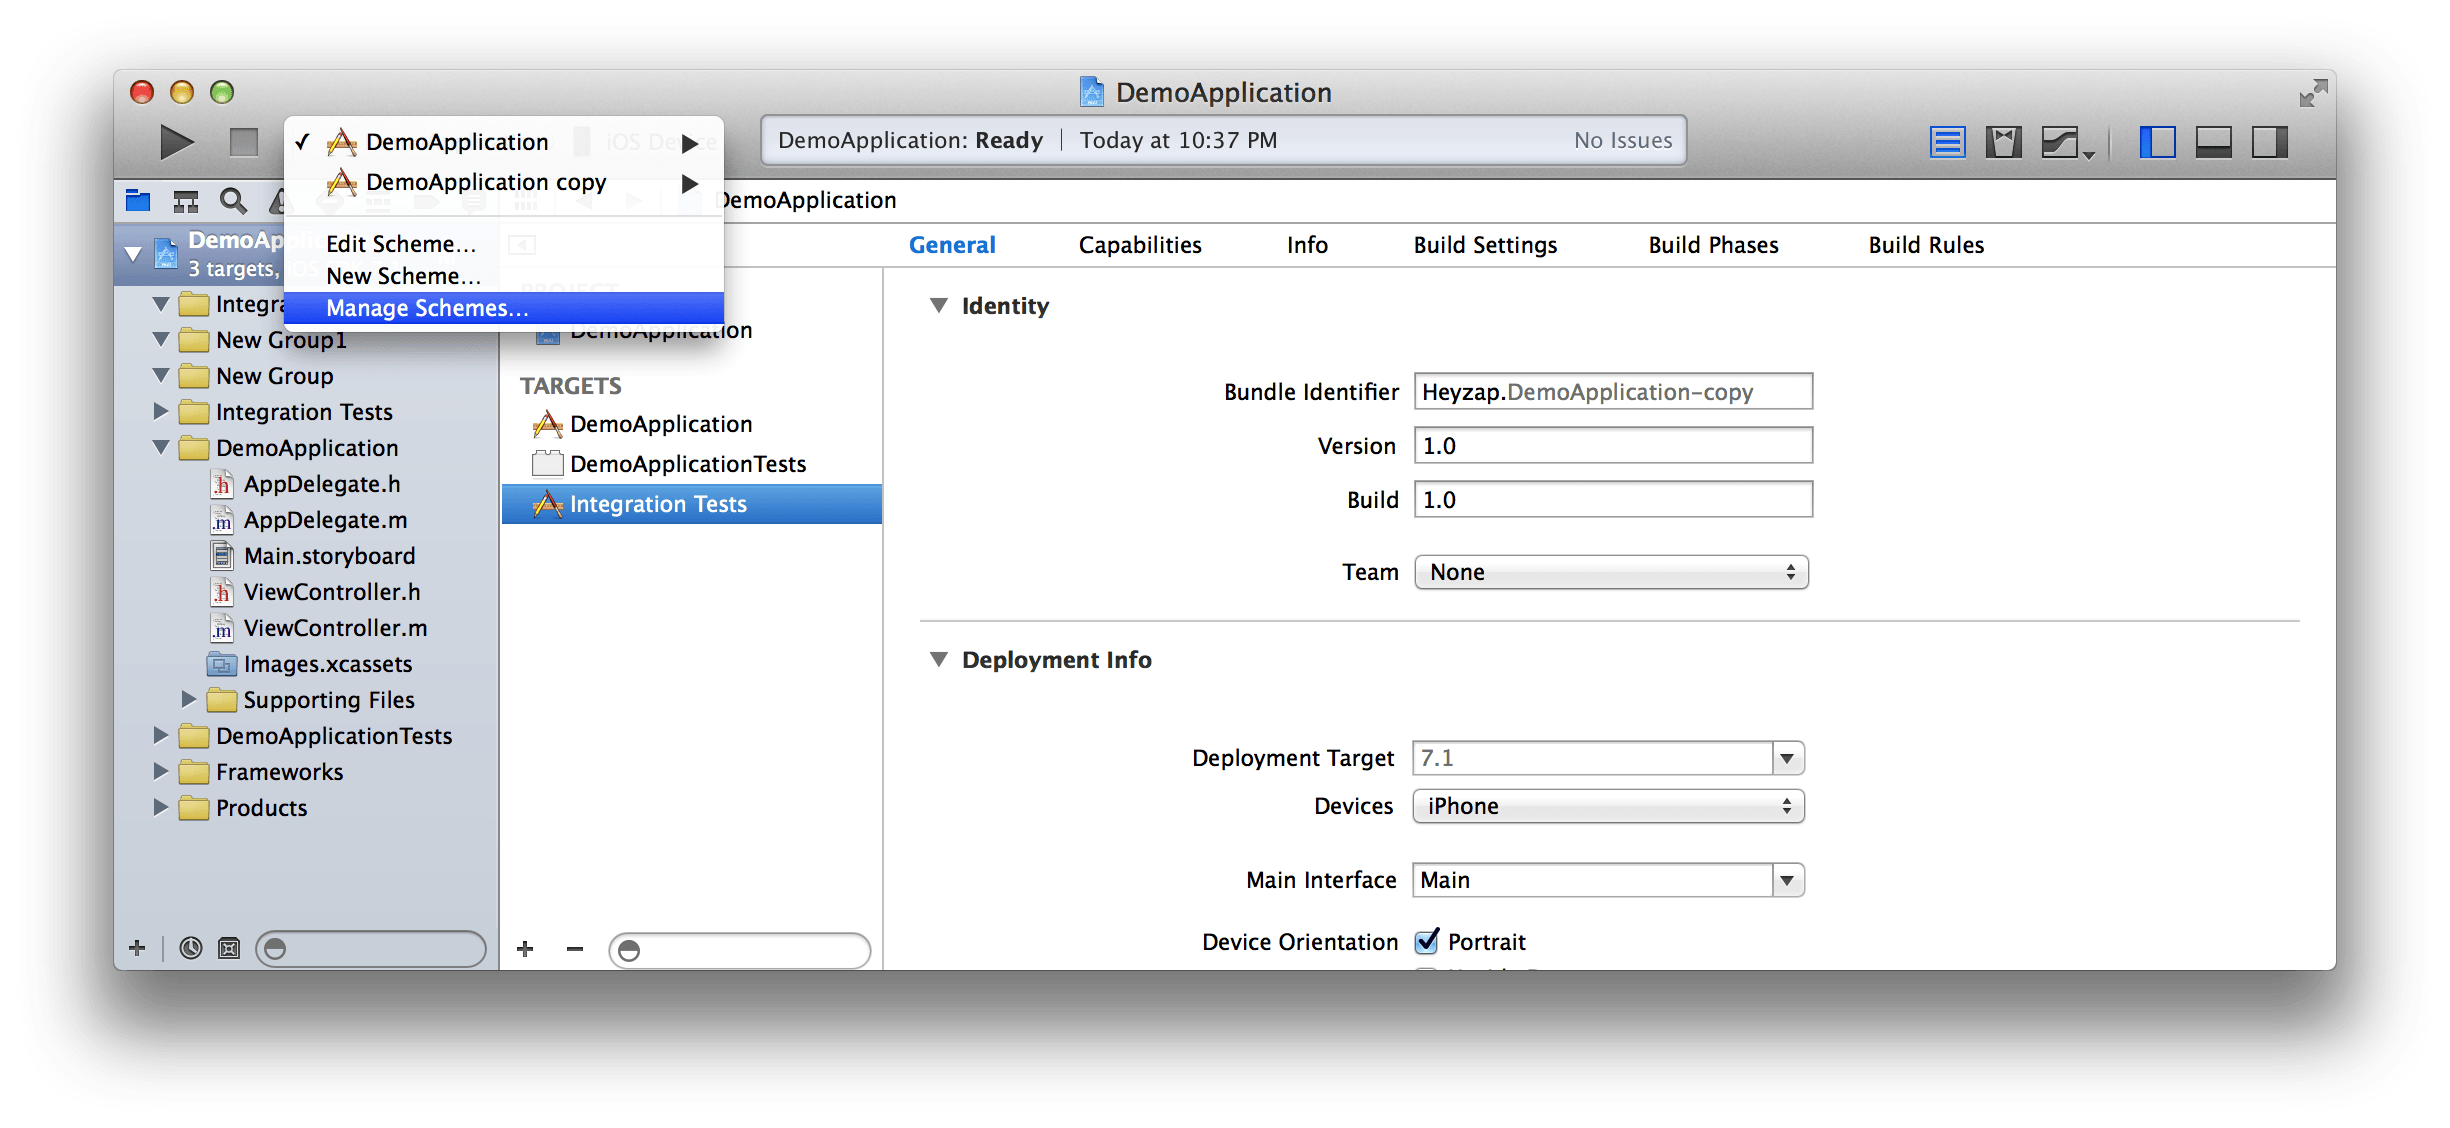Viewport: 2450px width, 1128px height.
Task: Open the Devices iPhone dropdown
Action: [1608, 806]
